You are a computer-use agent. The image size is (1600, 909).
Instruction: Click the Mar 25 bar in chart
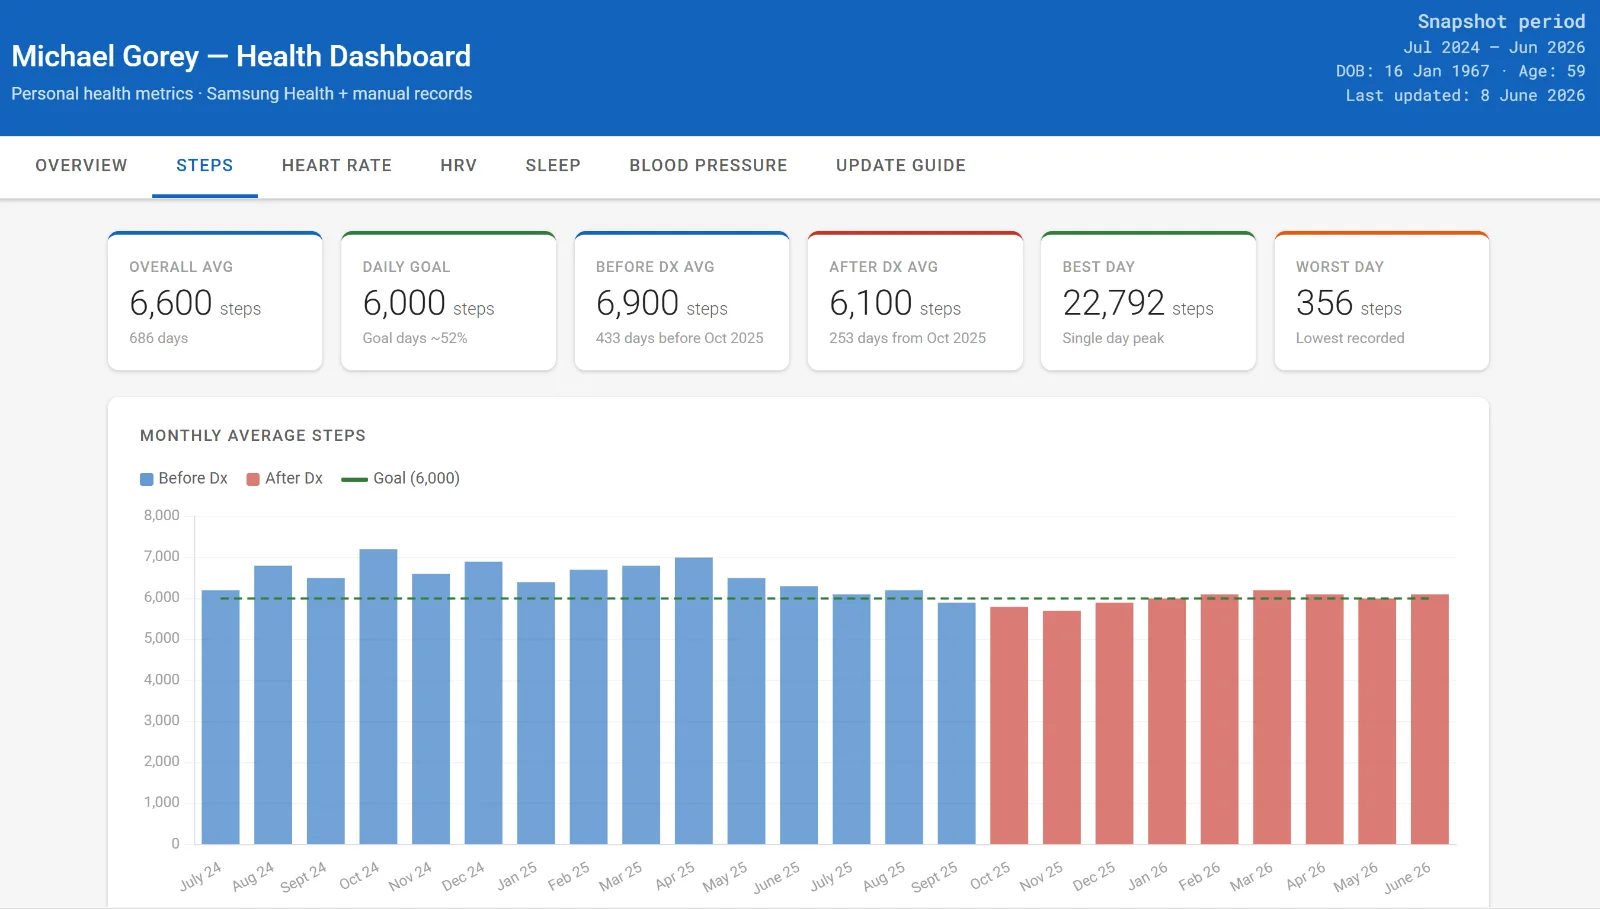[641, 705]
